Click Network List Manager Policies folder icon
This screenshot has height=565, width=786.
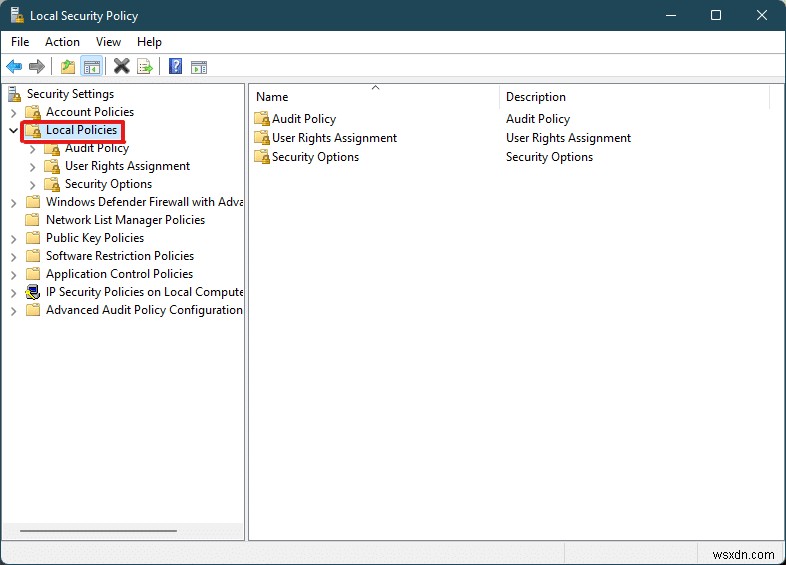pyautogui.click(x=32, y=220)
